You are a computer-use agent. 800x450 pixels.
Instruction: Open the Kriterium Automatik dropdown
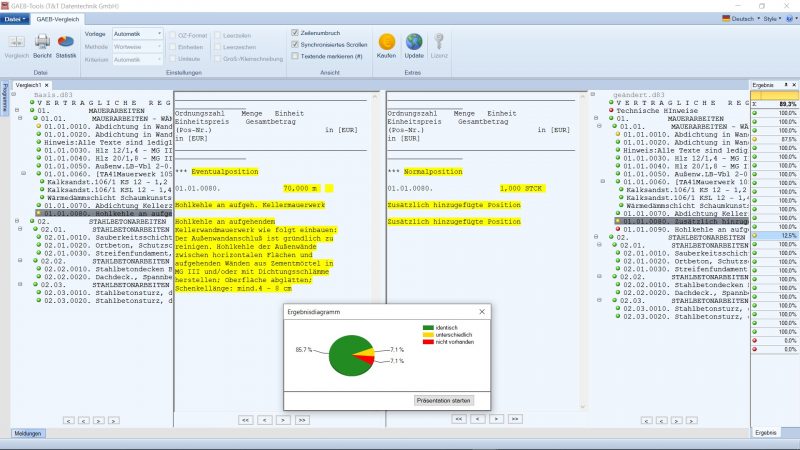click(159, 60)
